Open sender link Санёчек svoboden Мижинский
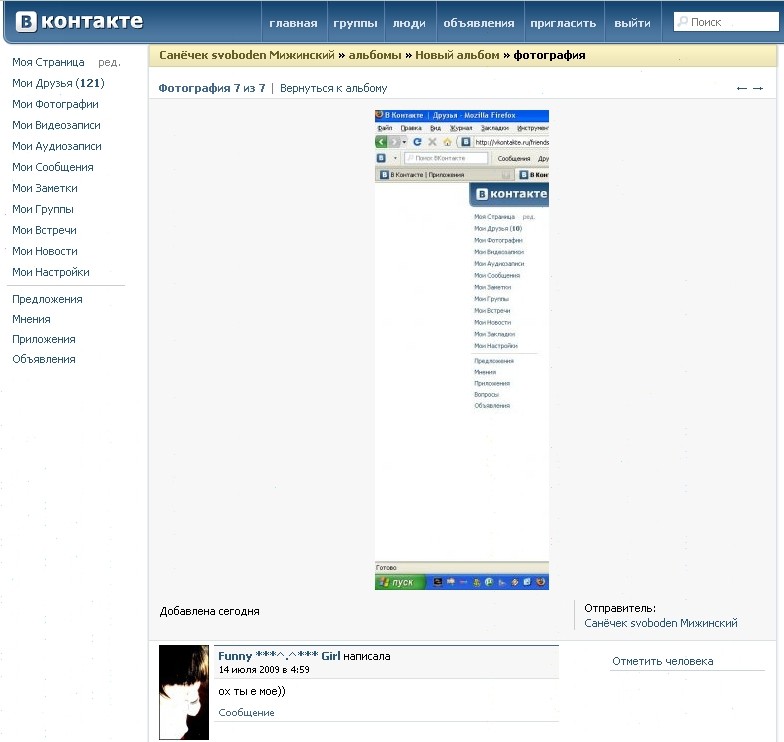 (660, 623)
